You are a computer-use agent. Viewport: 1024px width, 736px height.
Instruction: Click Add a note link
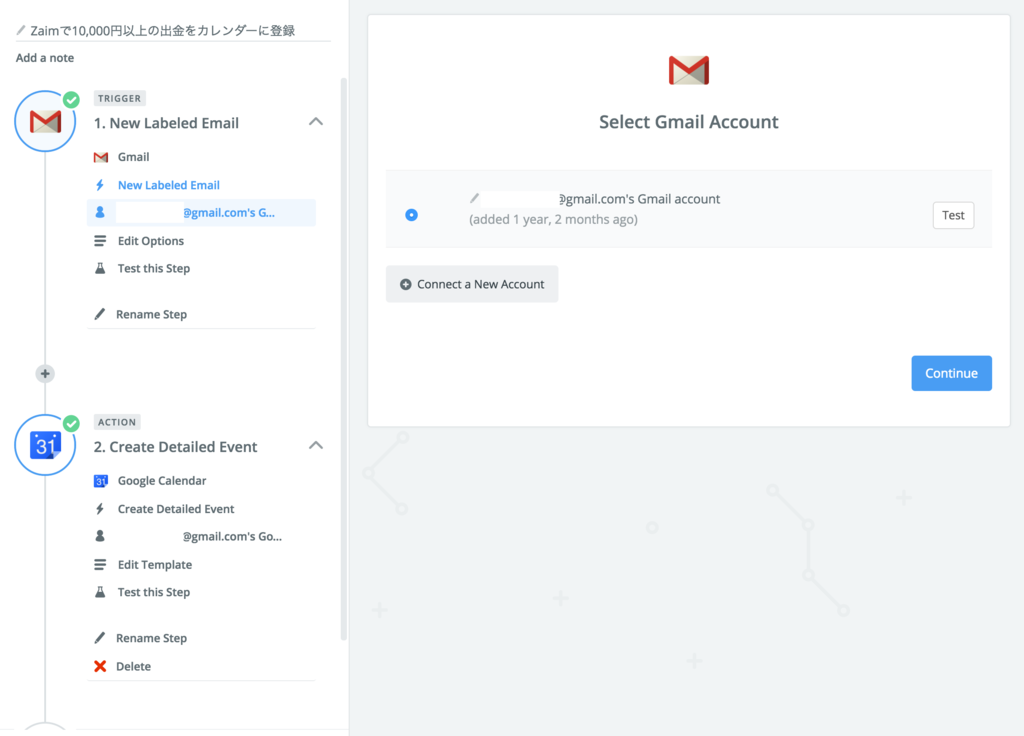45,57
